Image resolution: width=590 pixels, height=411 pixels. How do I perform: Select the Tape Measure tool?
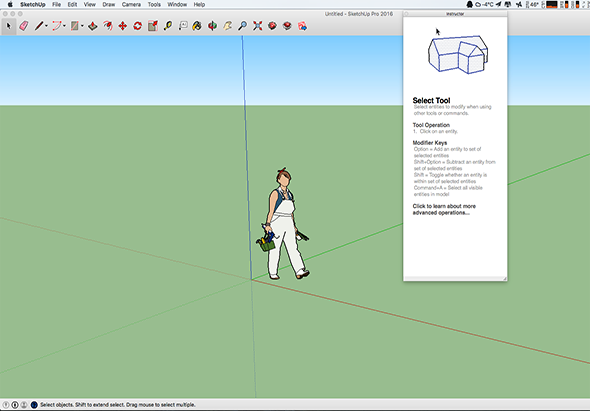168,26
